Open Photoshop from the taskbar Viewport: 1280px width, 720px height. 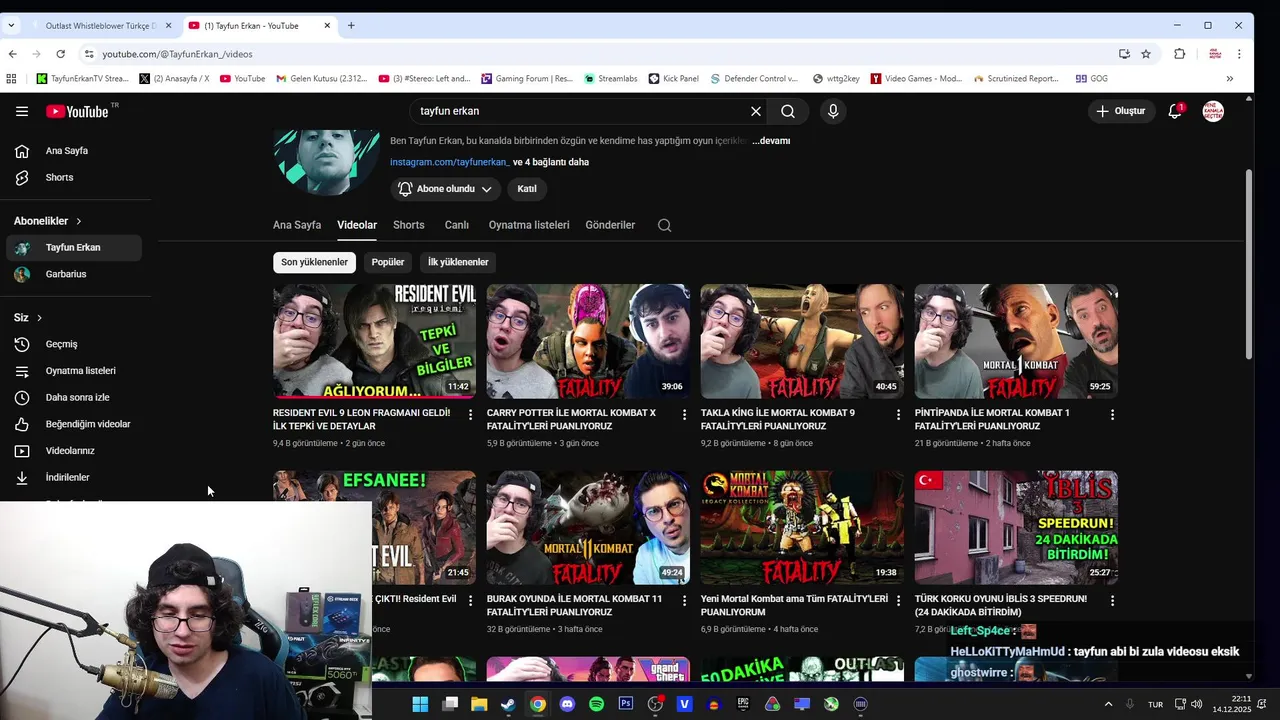coord(626,704)
